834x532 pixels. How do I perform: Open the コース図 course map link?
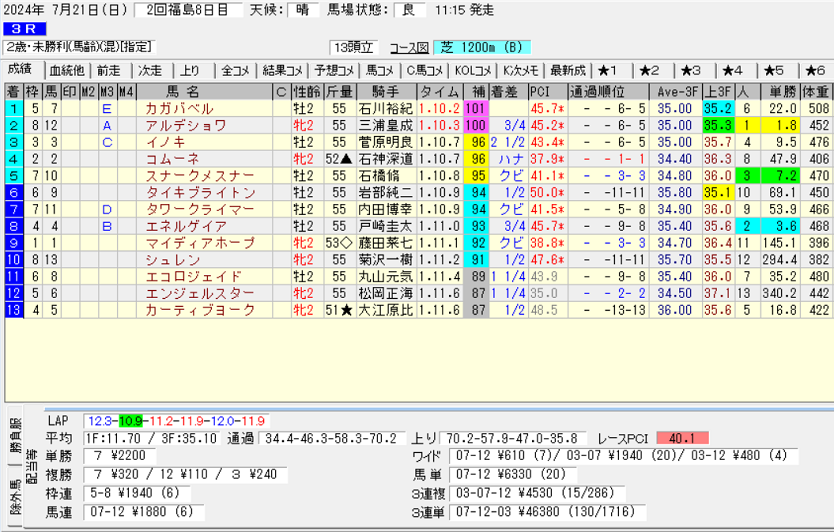(408, 47)
